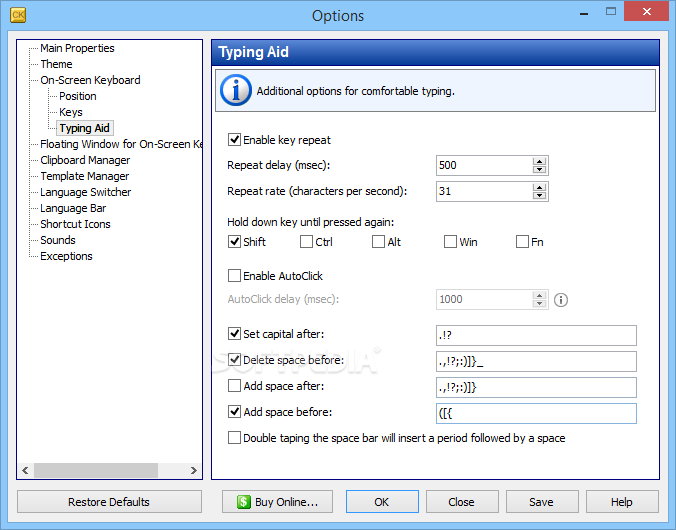Open Floating Window for On-Screen Keyboard settings
The image size is (676, 530).
121,144
